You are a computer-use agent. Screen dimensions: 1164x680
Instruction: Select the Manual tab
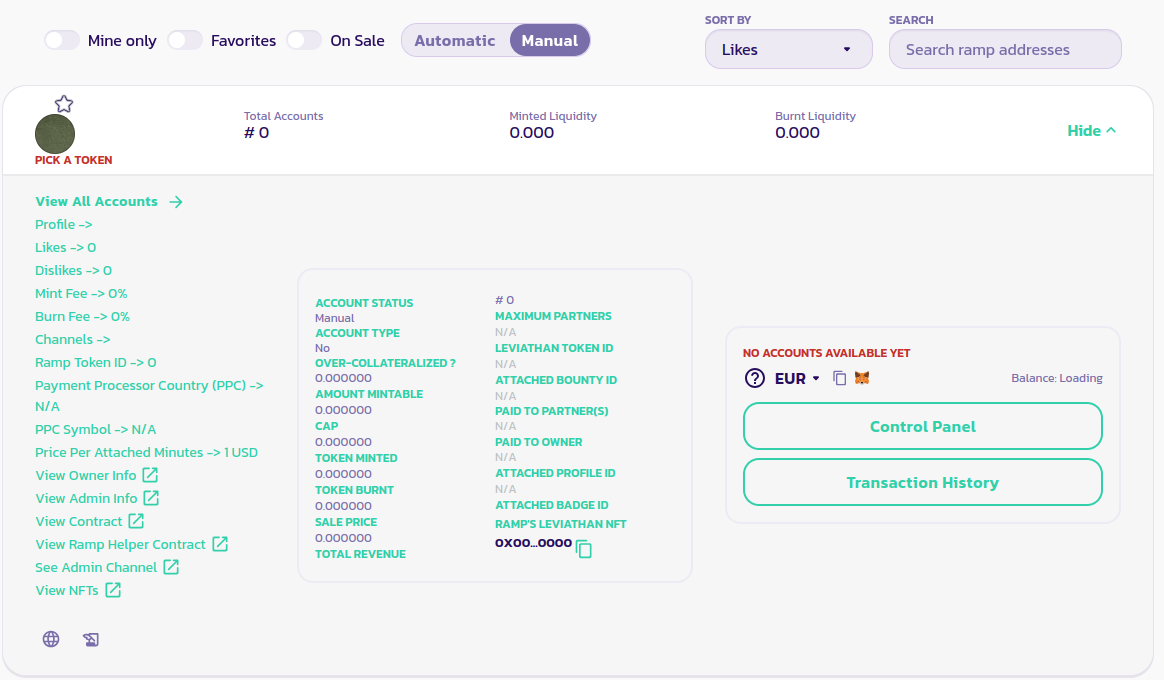[549, 41]
